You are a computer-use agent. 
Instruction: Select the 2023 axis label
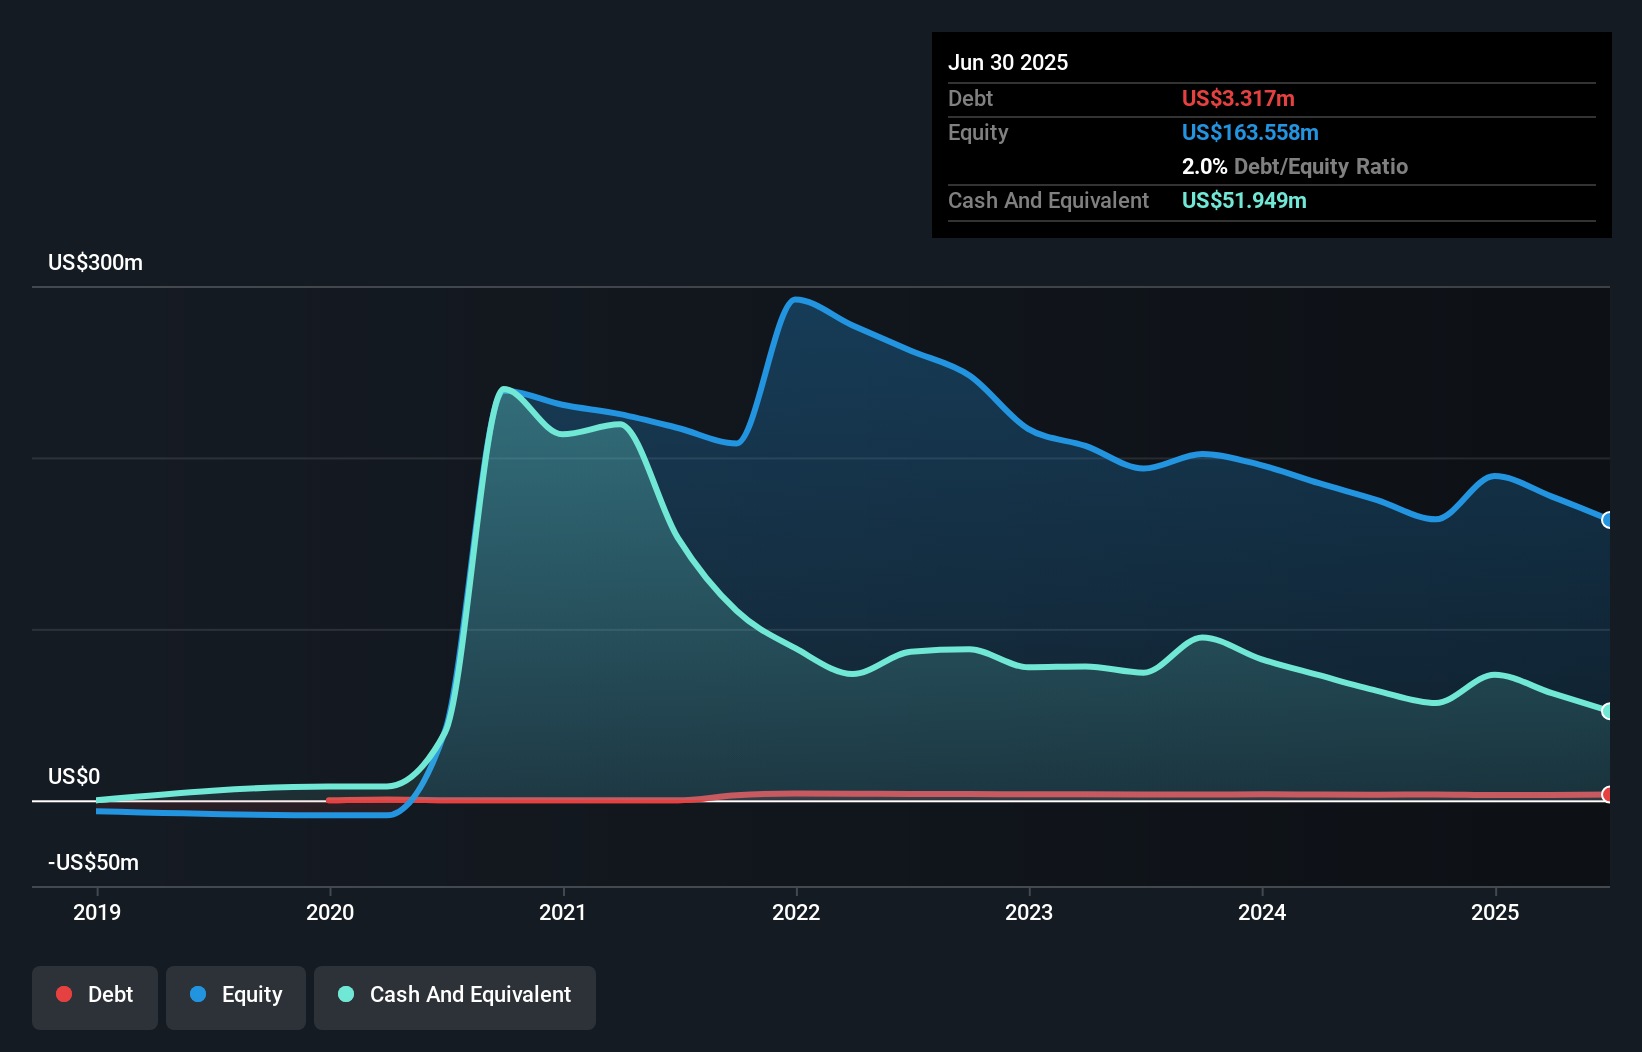1029,911
